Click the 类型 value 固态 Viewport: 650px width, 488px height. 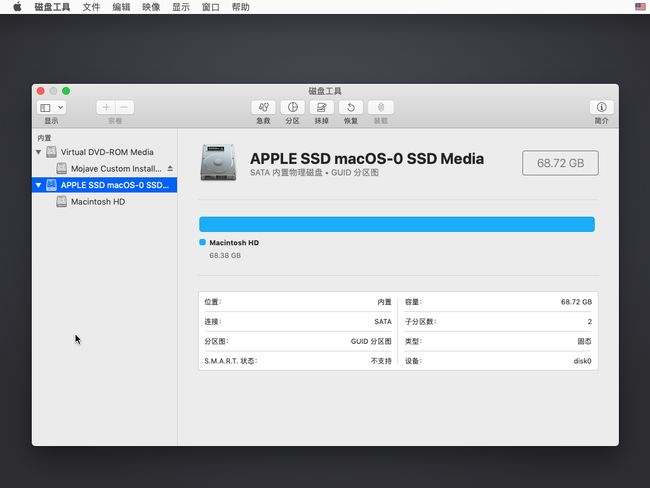click(585, 341)
